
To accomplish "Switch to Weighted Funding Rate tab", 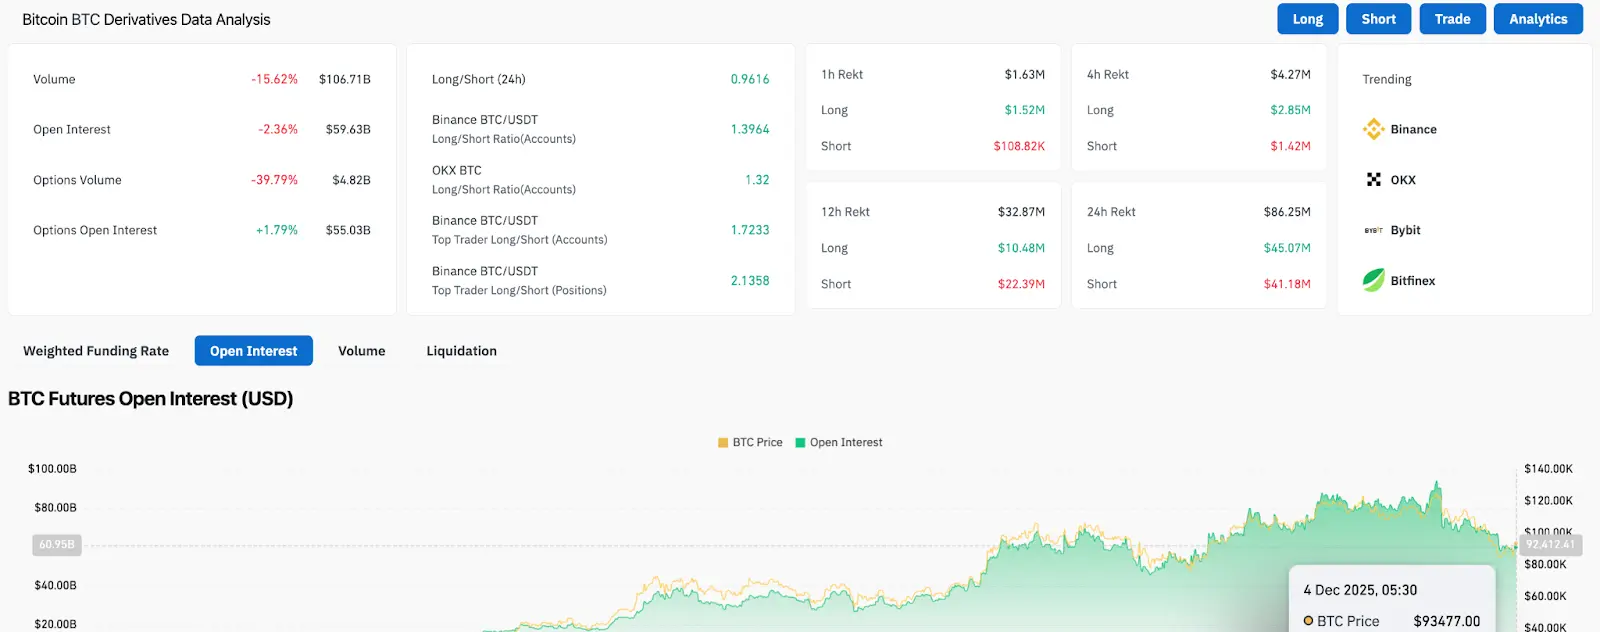I will (x=96, y=351).
